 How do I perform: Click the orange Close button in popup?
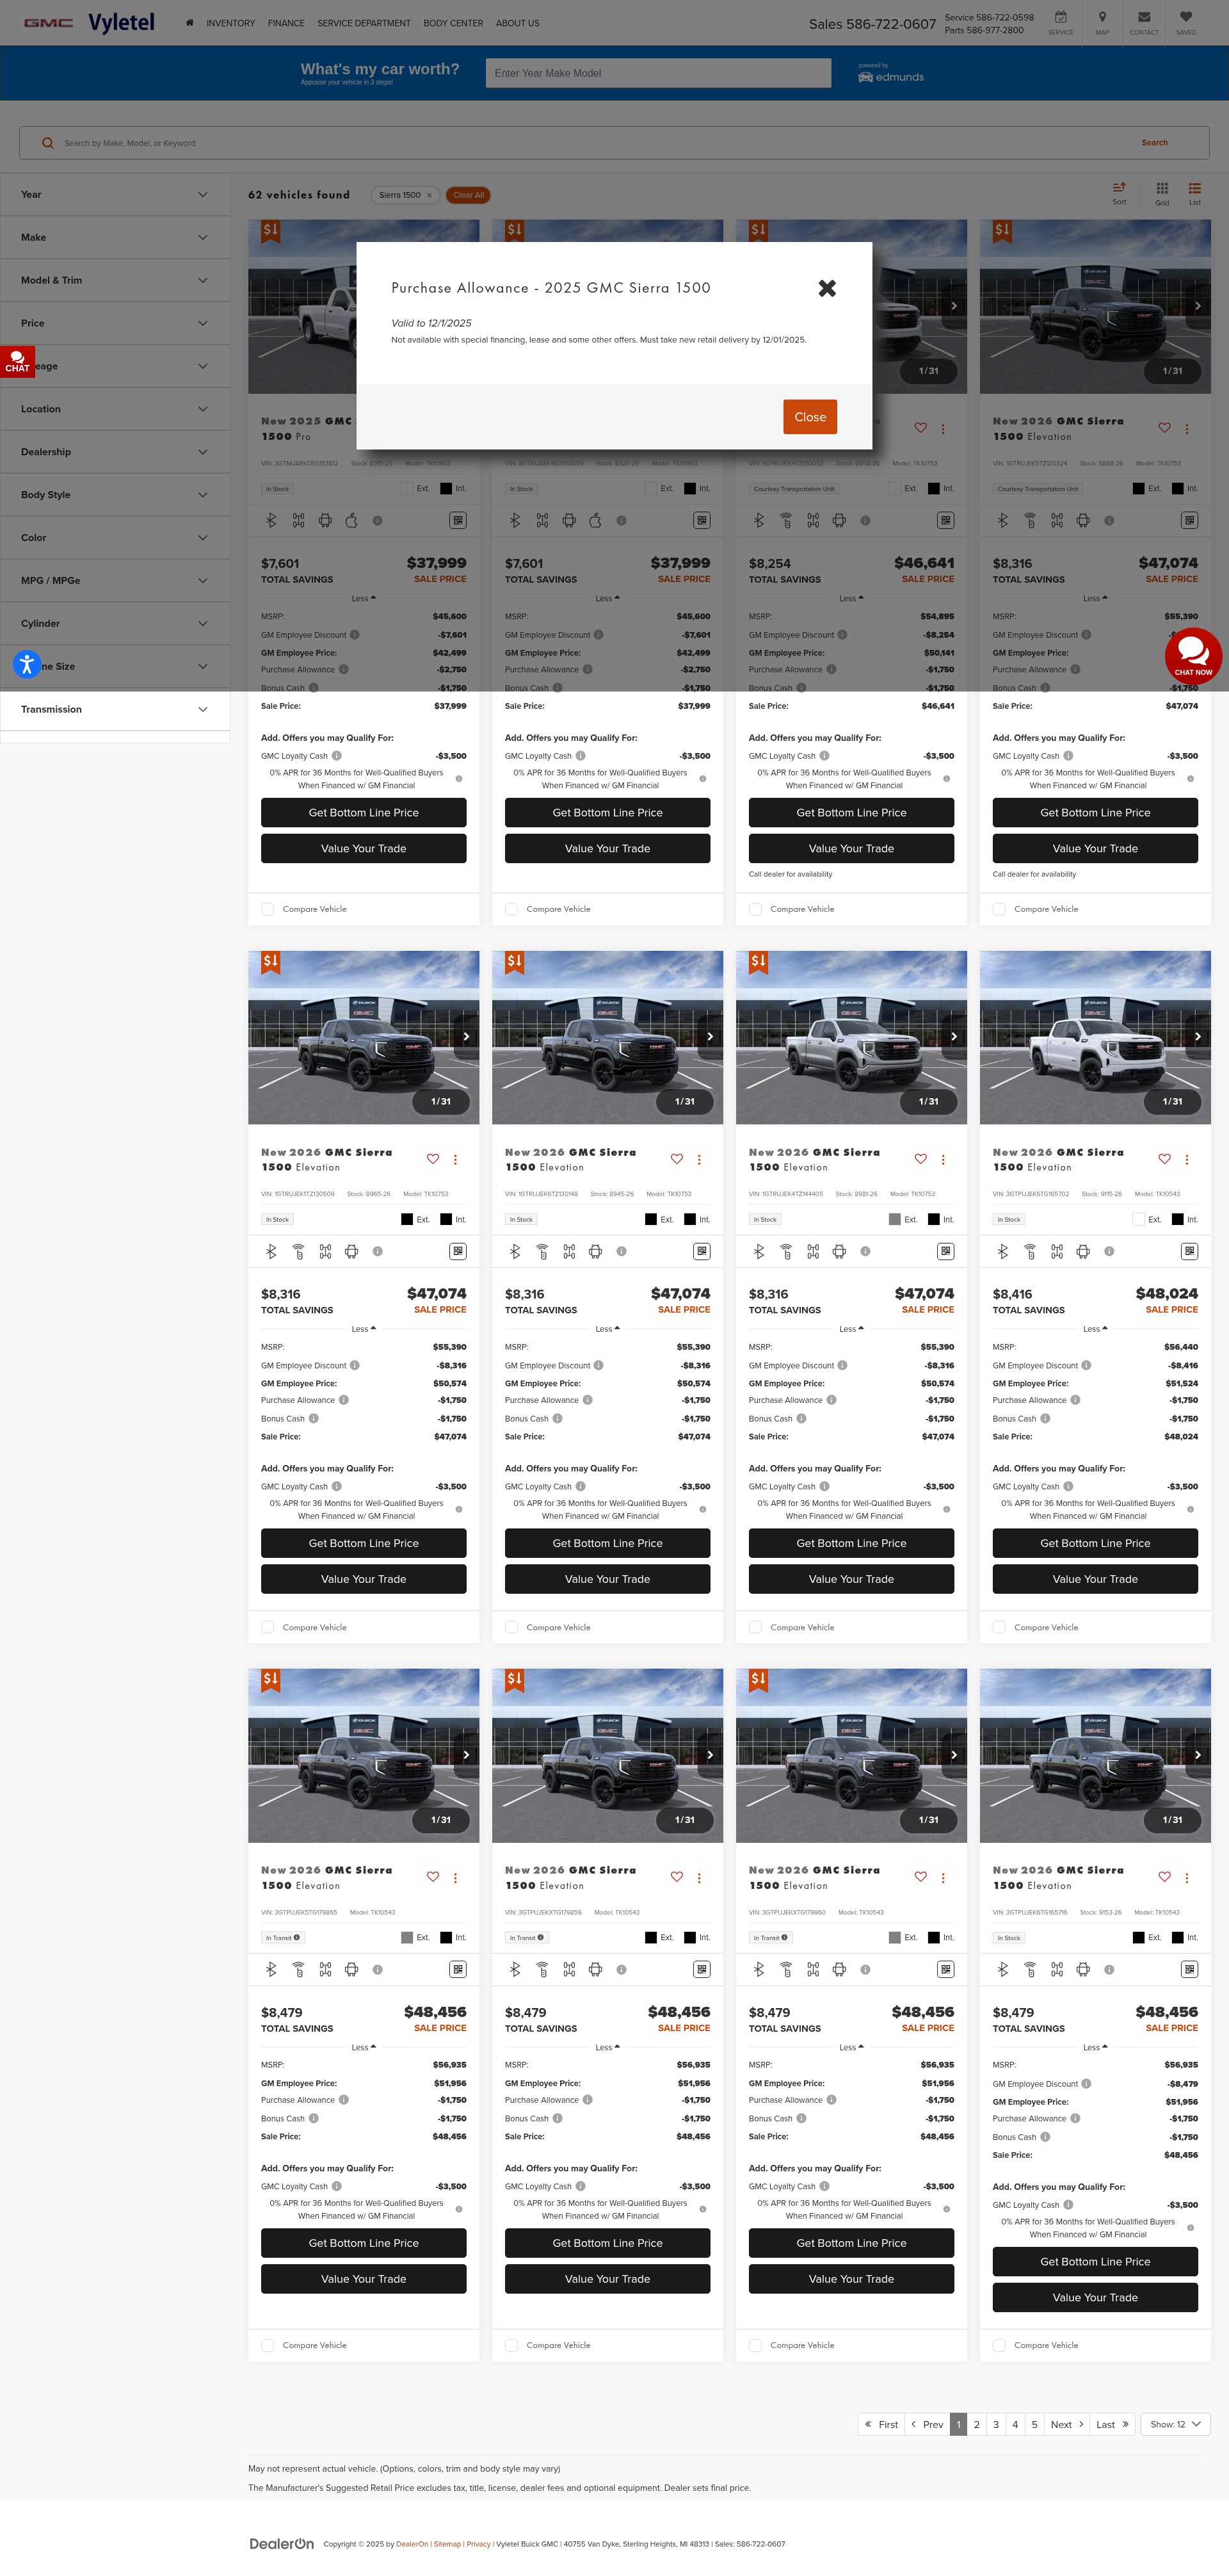click(810, 417)
